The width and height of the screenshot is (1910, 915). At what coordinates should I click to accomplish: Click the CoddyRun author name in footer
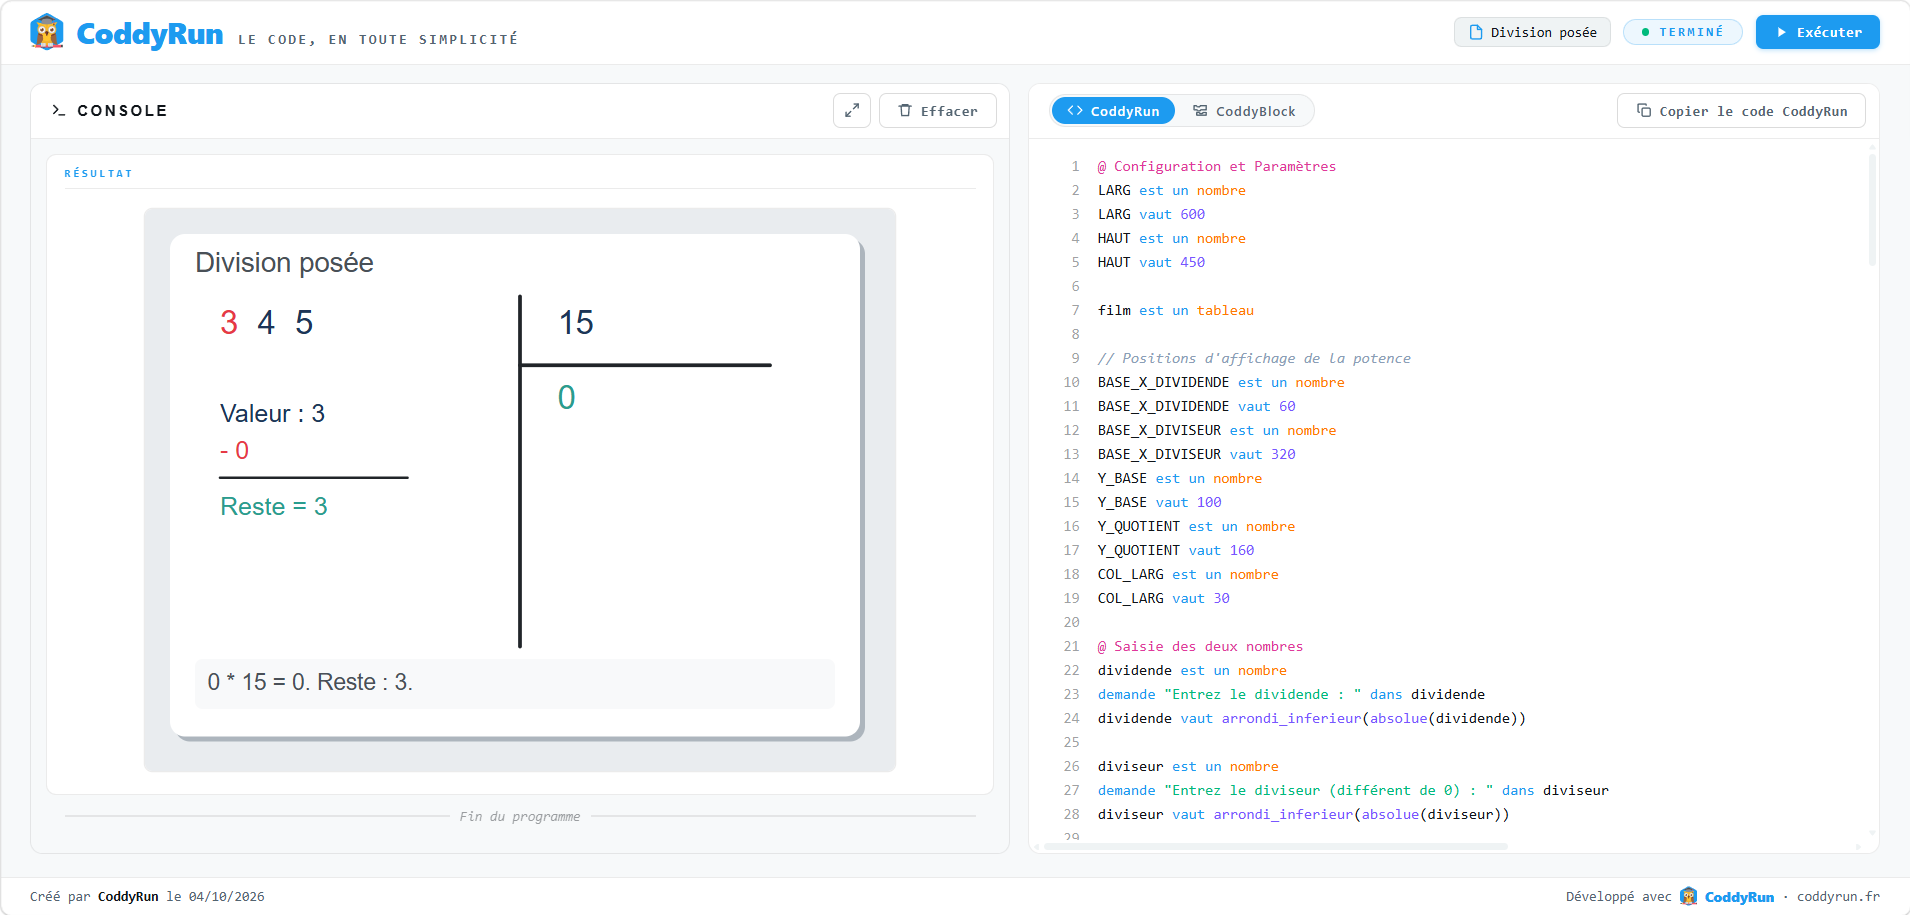click(128, 897)
